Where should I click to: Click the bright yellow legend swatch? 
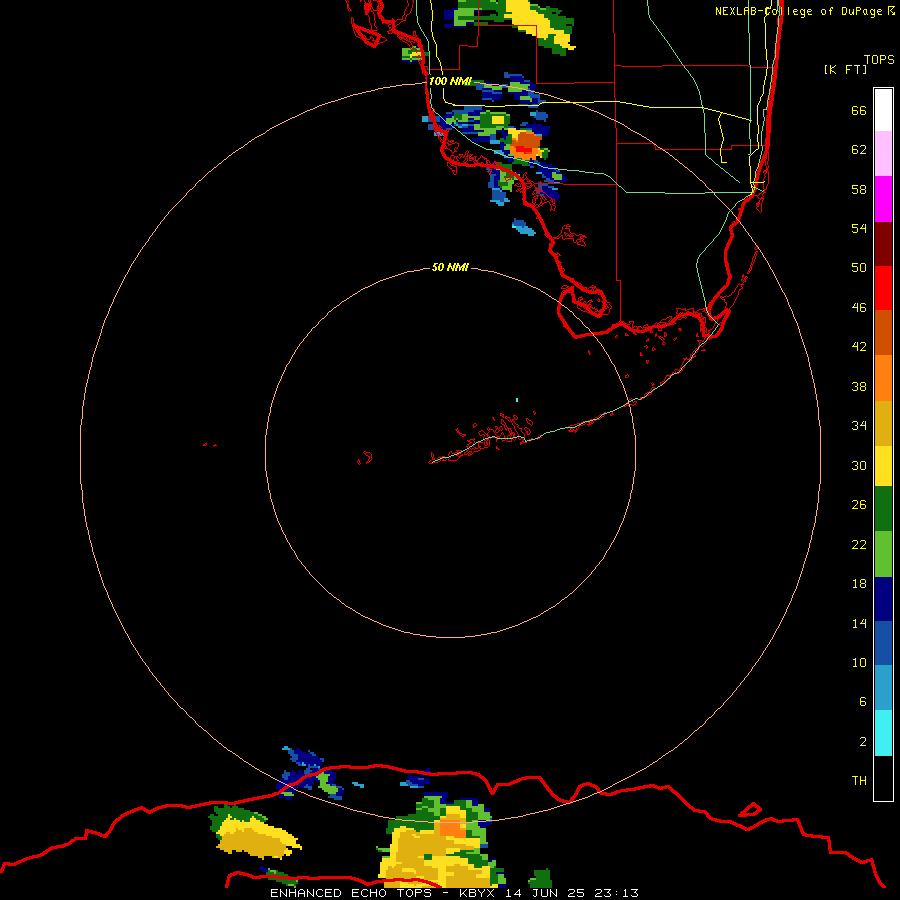click(x=883, y=466)
